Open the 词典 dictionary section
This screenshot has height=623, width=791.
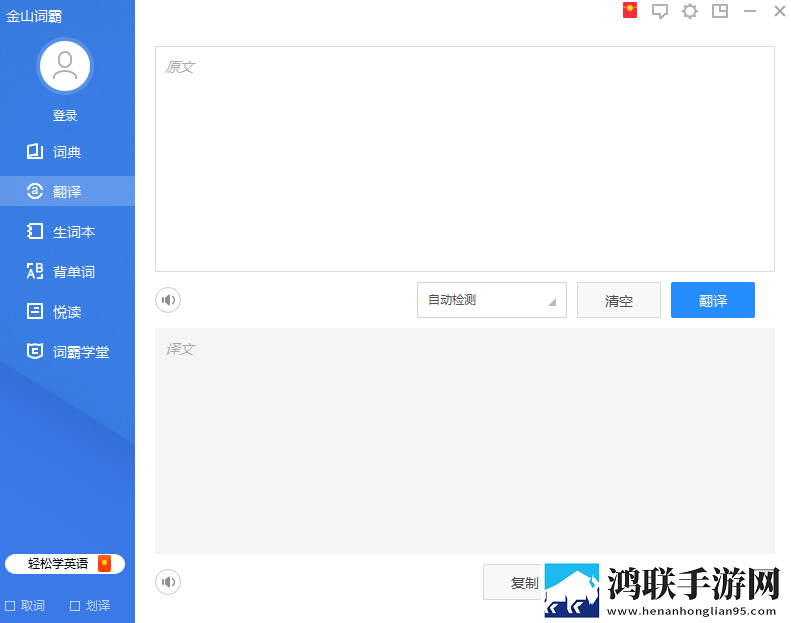click(67, 151)
